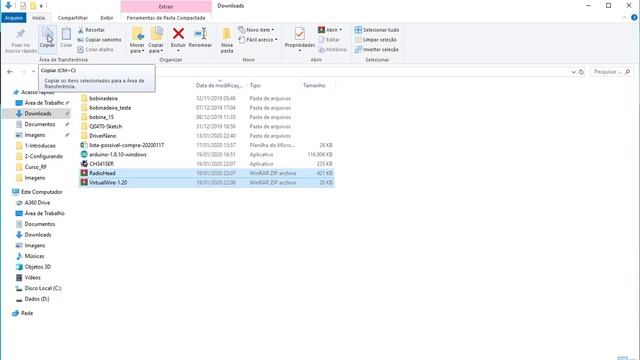Viewport: 640px width, 360px height.
Task: Collapse the ribbon with the chevron
Action: [624, 18]
